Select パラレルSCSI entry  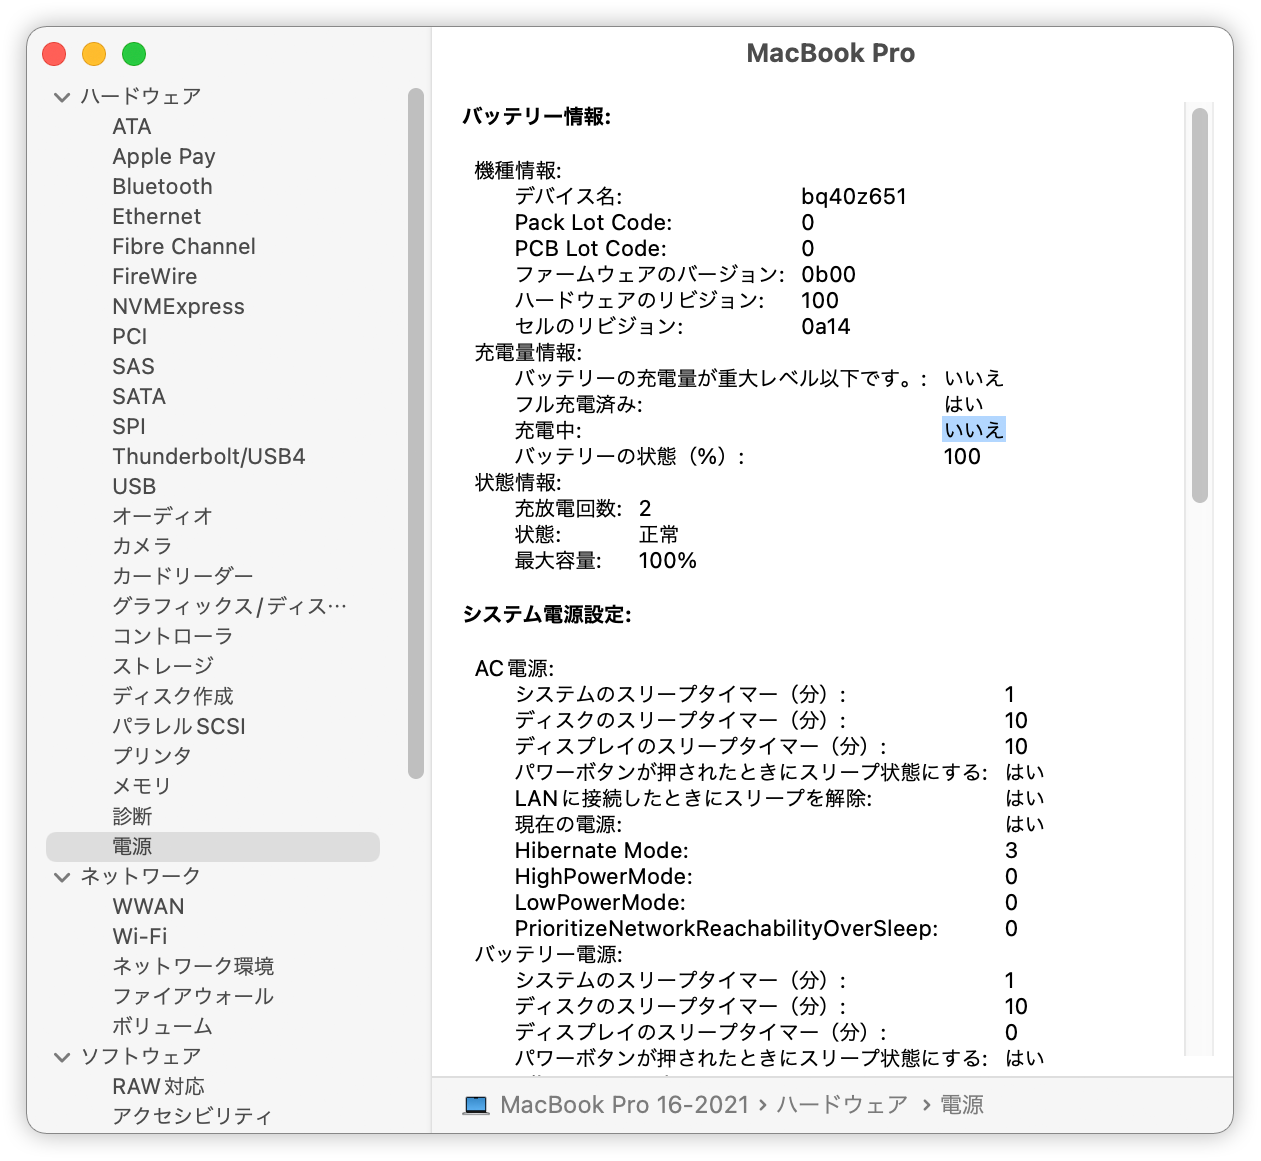(179, 727)
